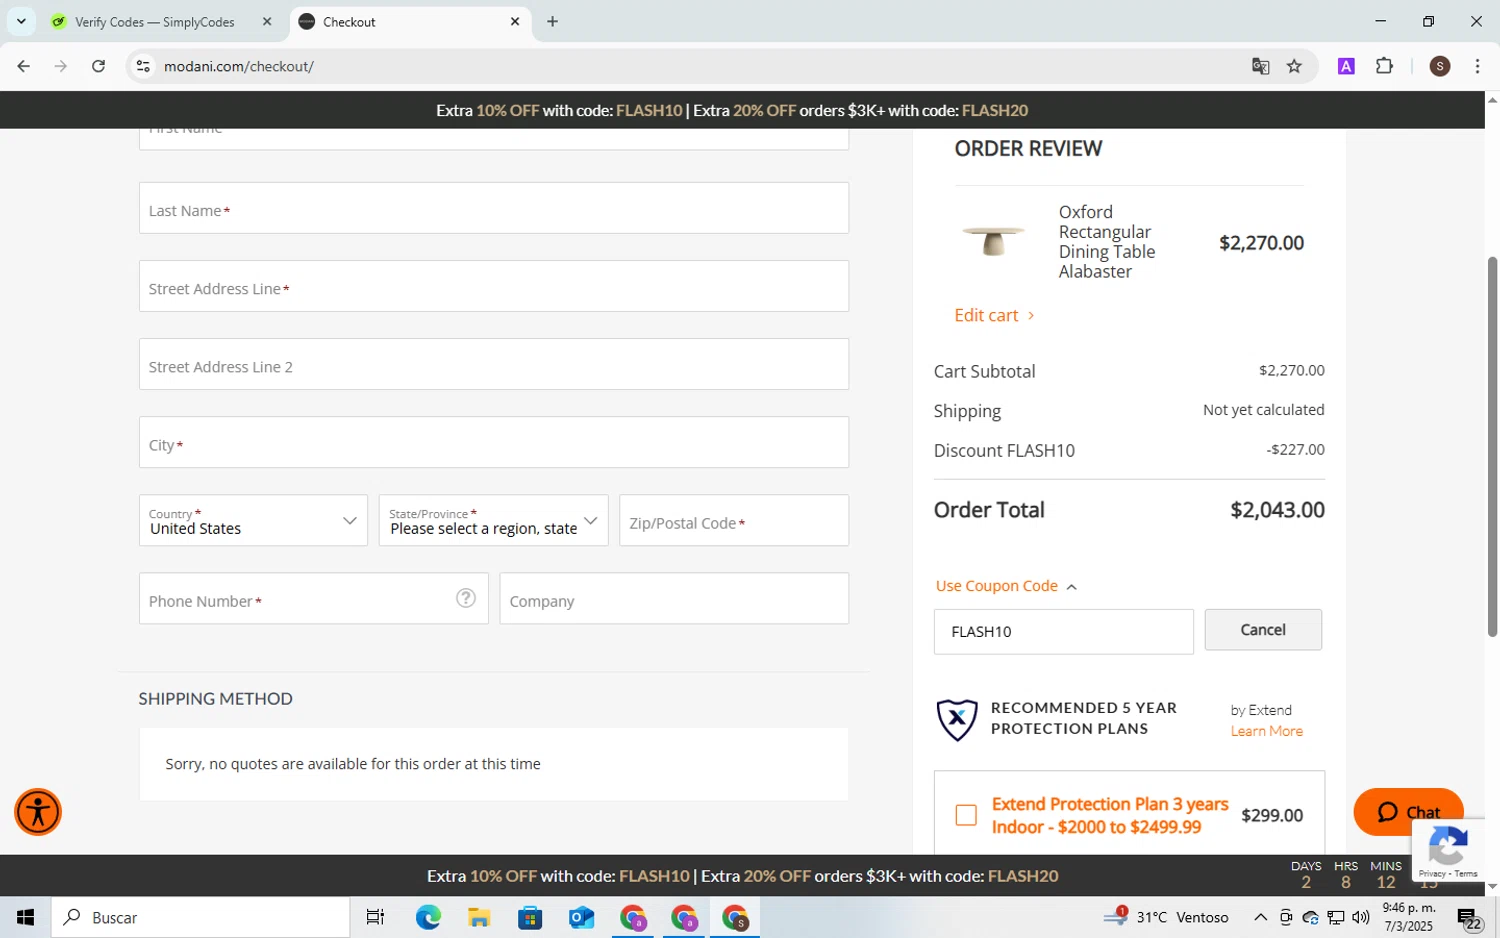1500x938 pixels.
Task: Open the Country dropdown
Action: point(253,520)
